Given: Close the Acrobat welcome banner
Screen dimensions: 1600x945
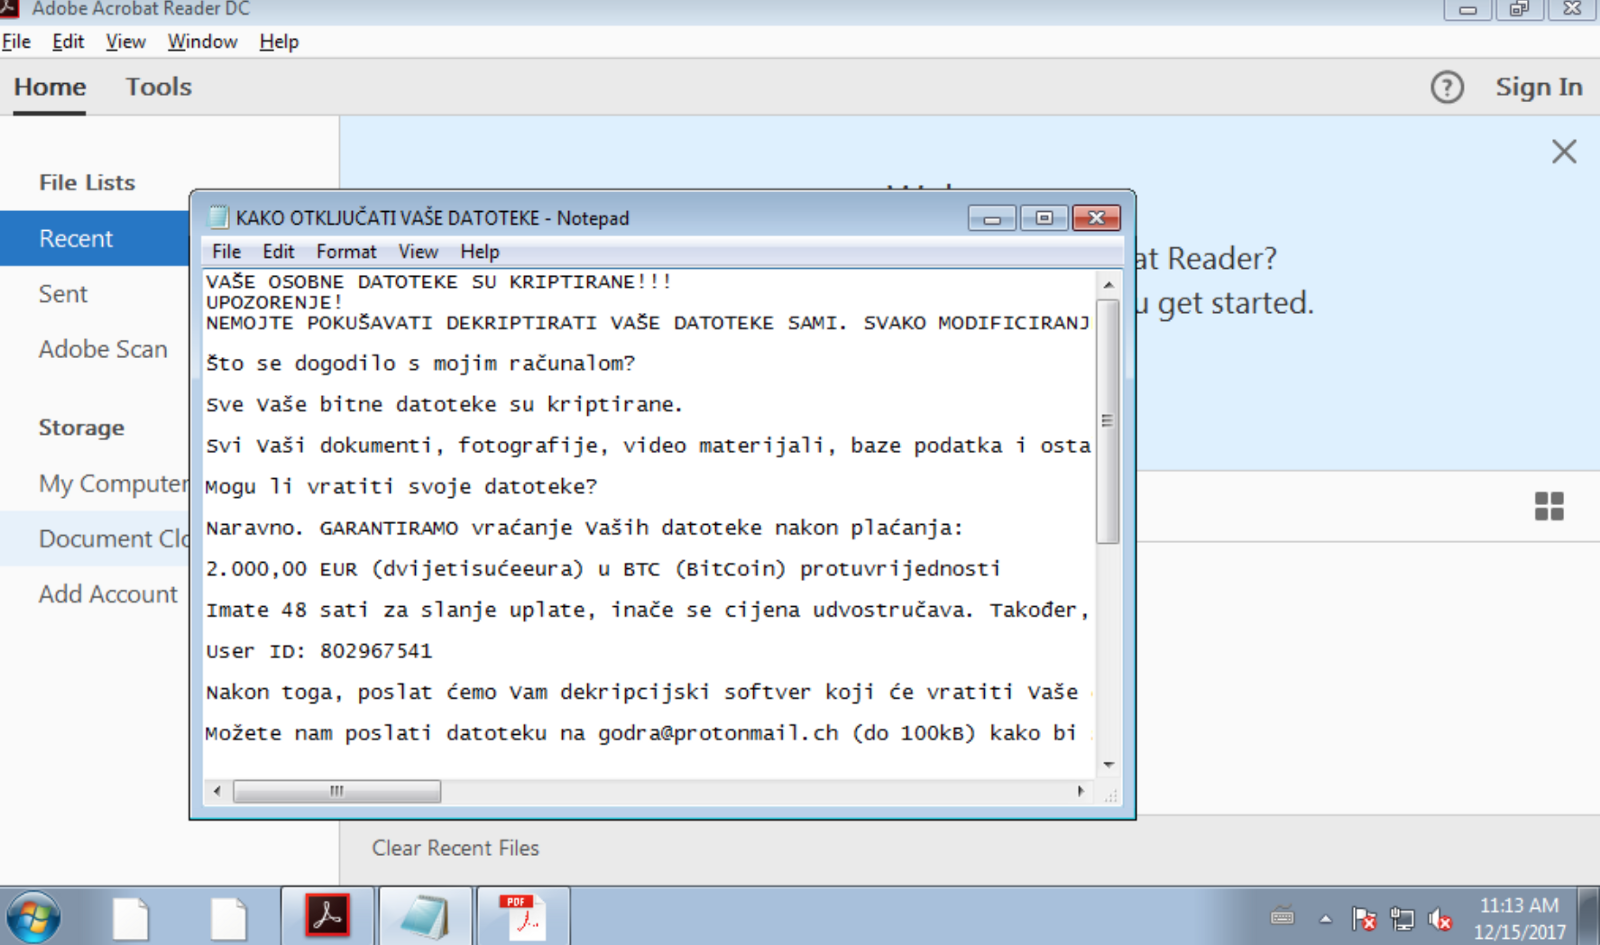Looking at the screenshot, I should click(1564, 151).
